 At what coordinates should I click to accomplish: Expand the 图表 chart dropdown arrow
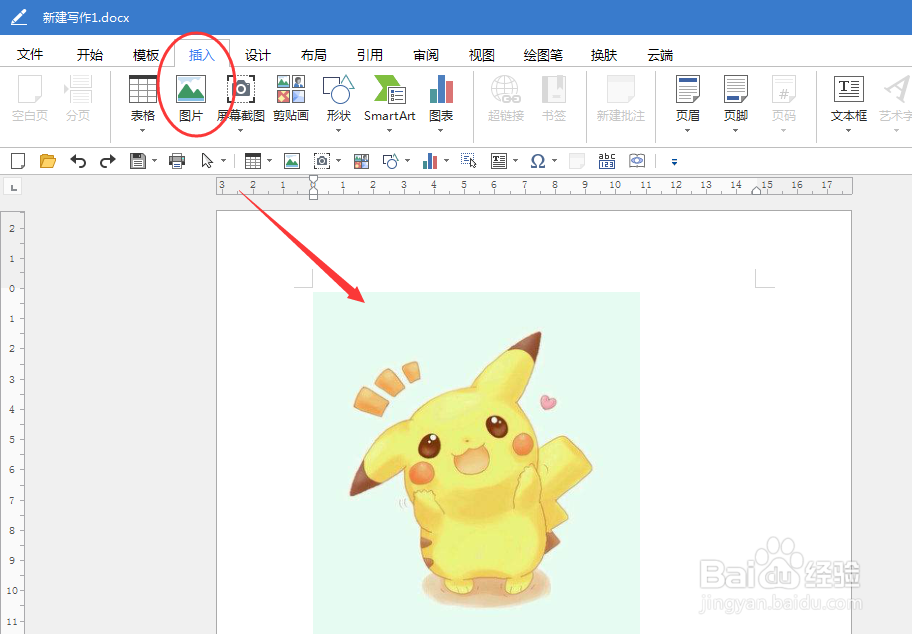pos(441,130)
